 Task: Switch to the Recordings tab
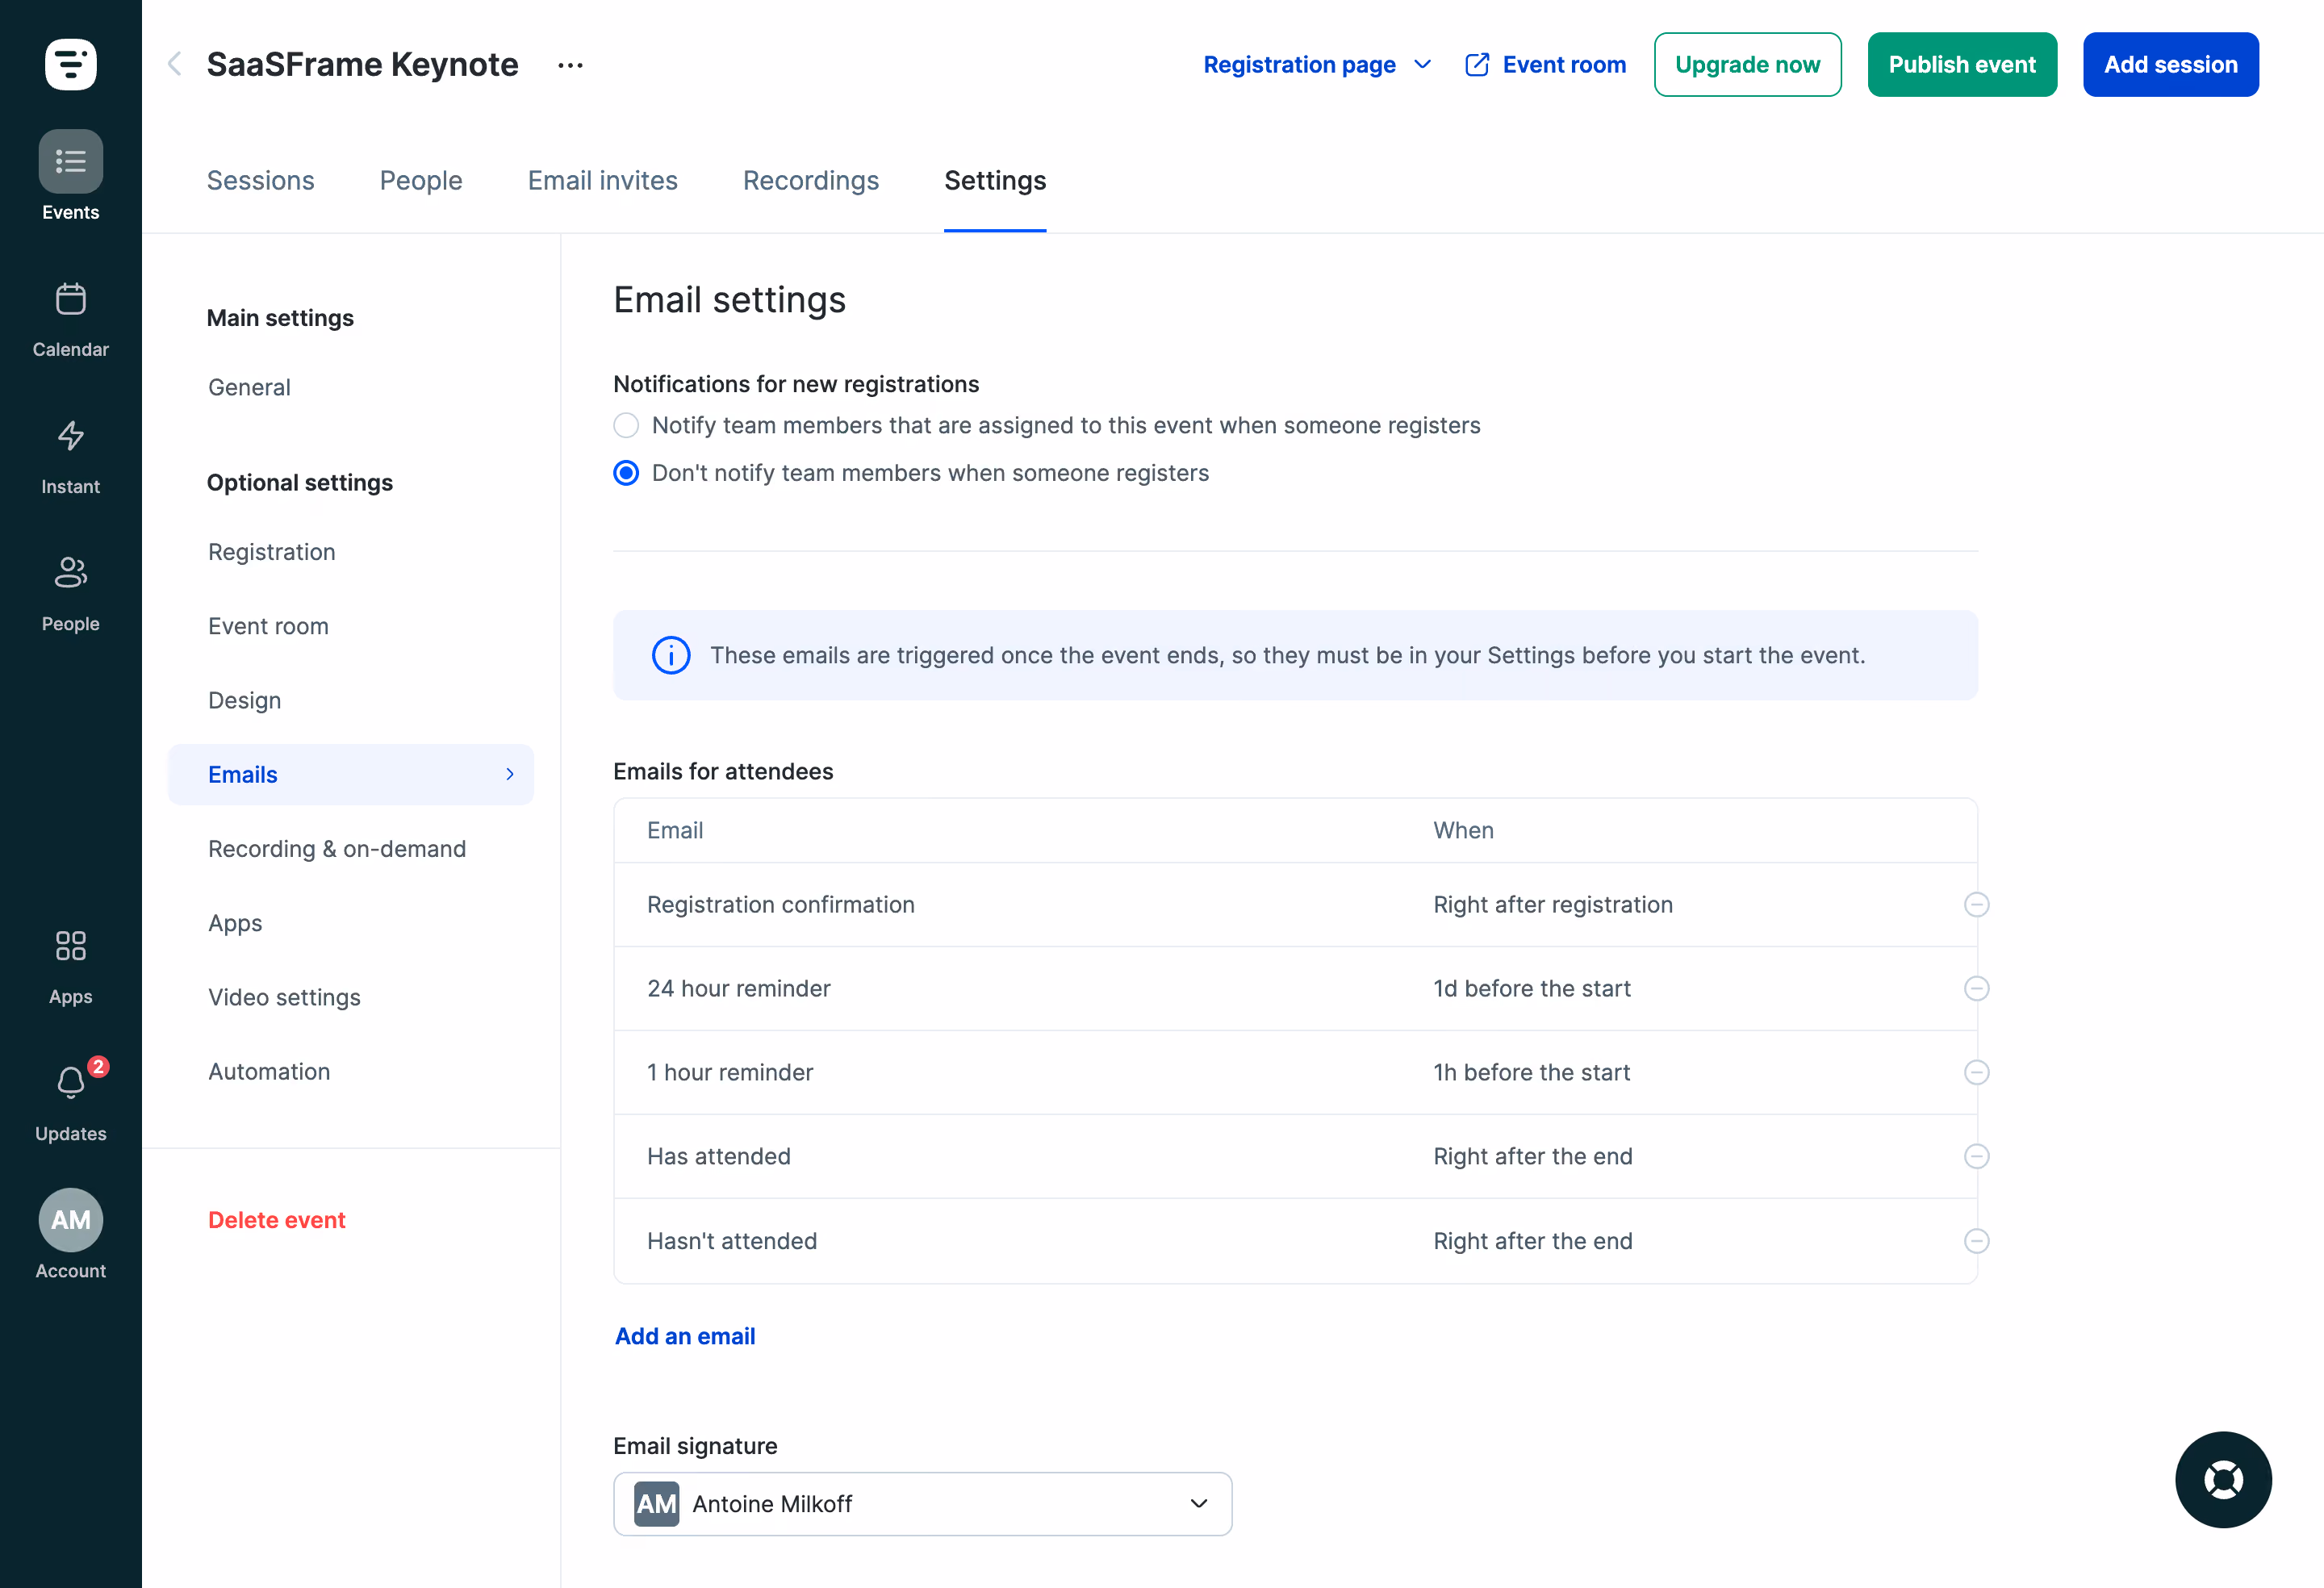tap(811, 180)
